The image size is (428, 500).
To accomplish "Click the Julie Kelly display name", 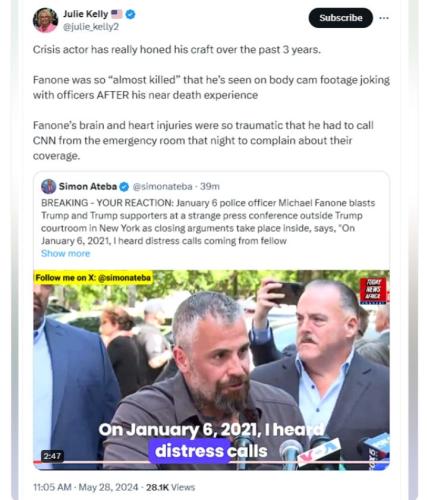I will [x=86, y=14].
